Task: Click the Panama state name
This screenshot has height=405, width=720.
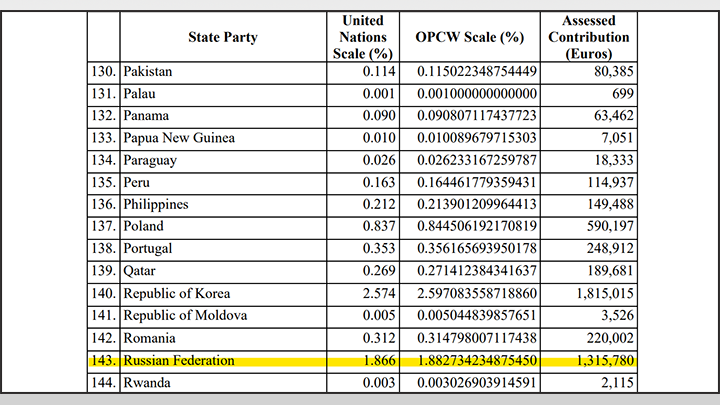Action: pyautogui.click(x=146, y=116)
